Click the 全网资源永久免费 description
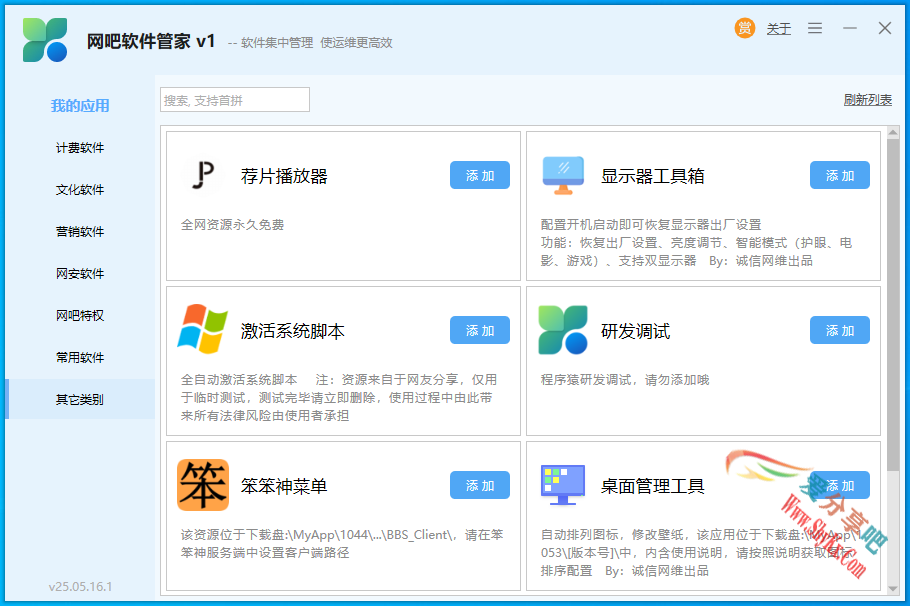910x606 pixels. (233, 225)
